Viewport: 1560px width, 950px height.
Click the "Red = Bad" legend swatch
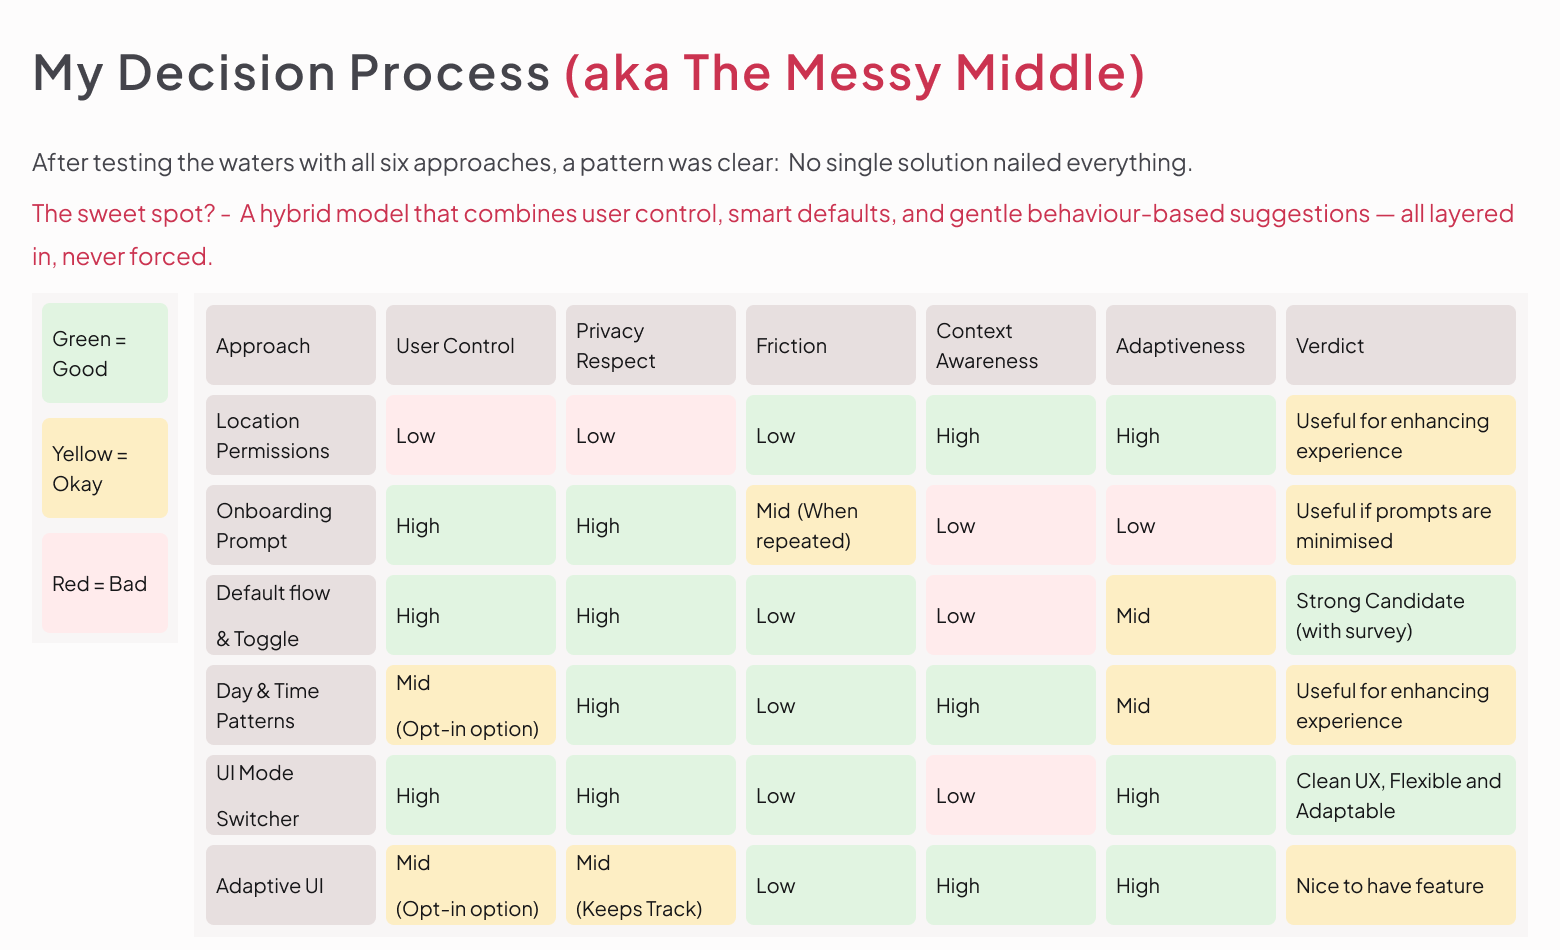click(x=105, y=583)
